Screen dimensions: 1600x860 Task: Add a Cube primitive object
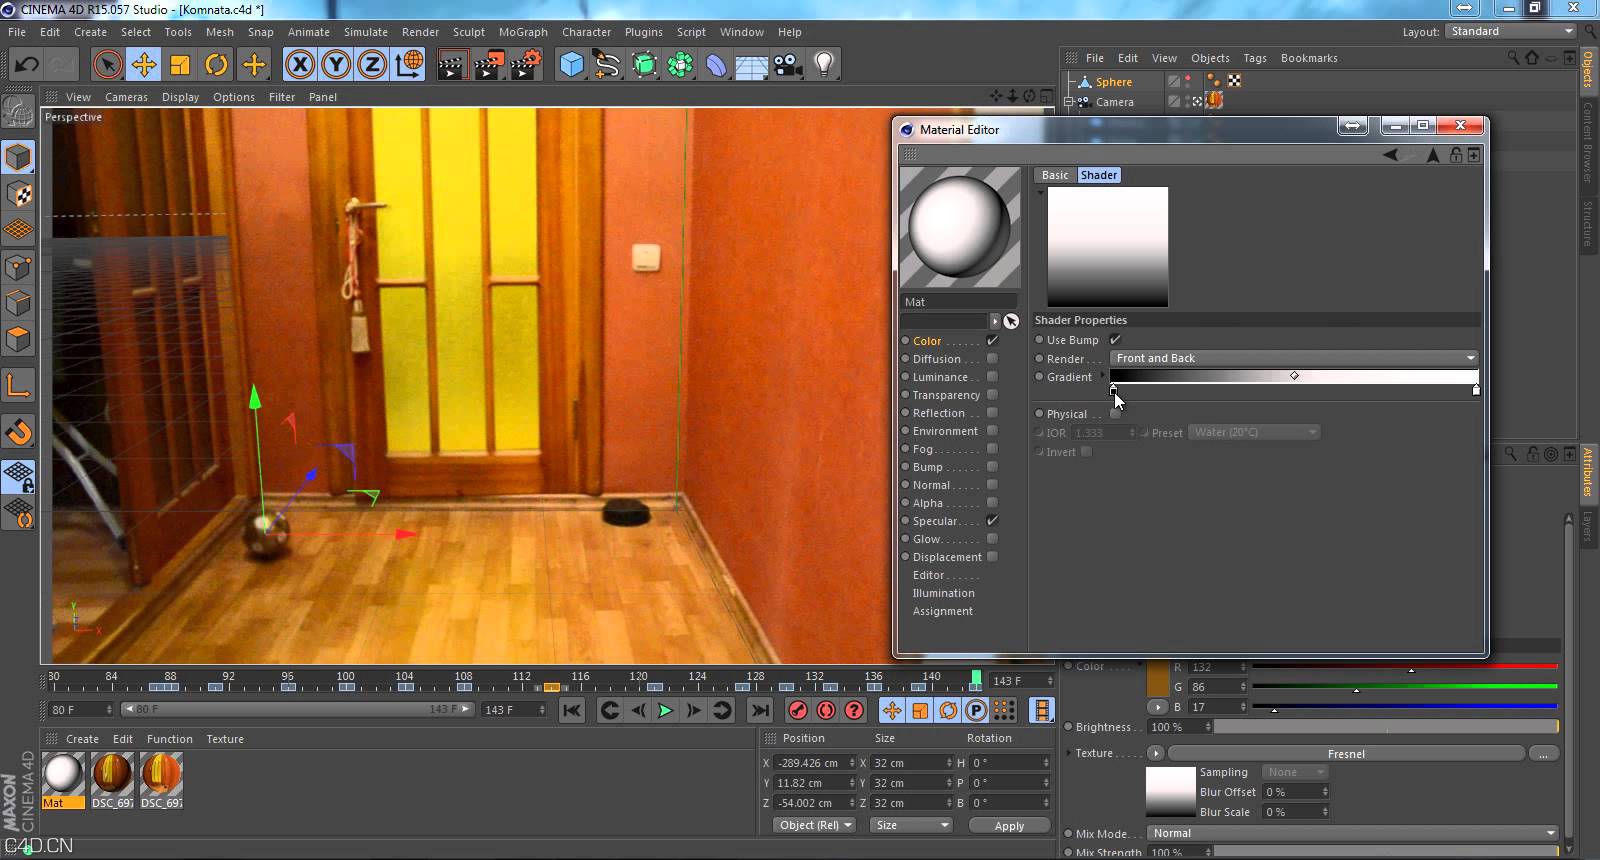coord(571,66)
